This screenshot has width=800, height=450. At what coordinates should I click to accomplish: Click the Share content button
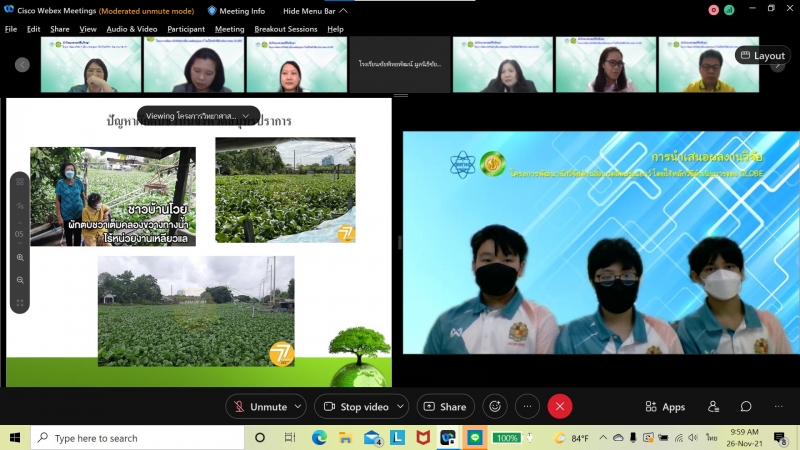click(445, 407)
